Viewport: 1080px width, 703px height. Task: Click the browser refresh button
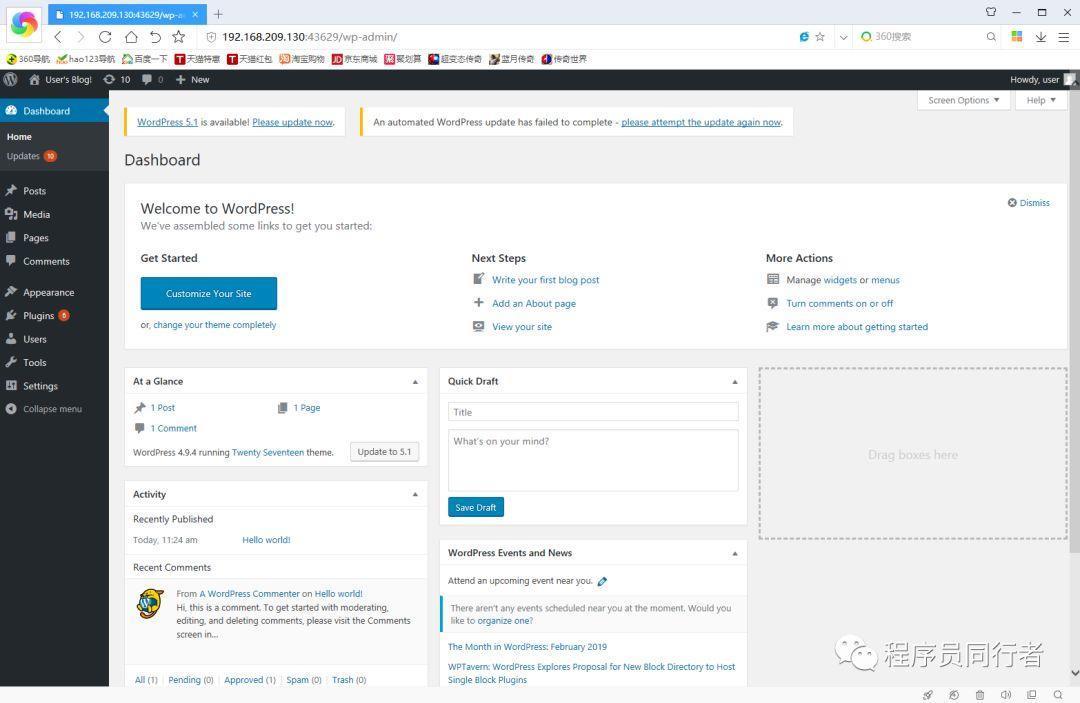105,37
